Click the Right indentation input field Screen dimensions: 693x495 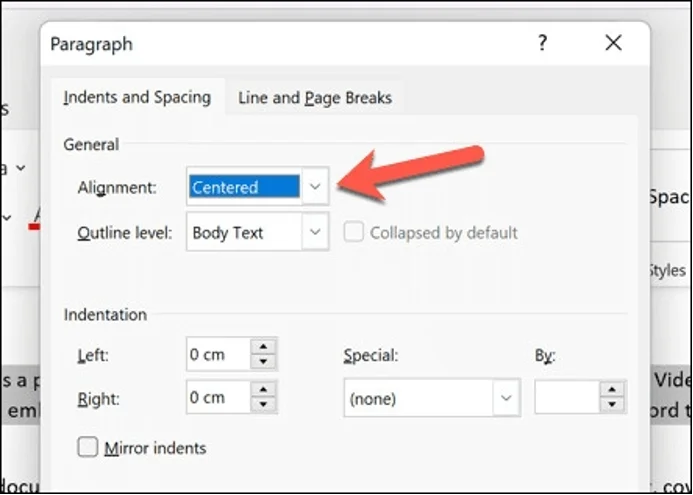tap(218, 398)
